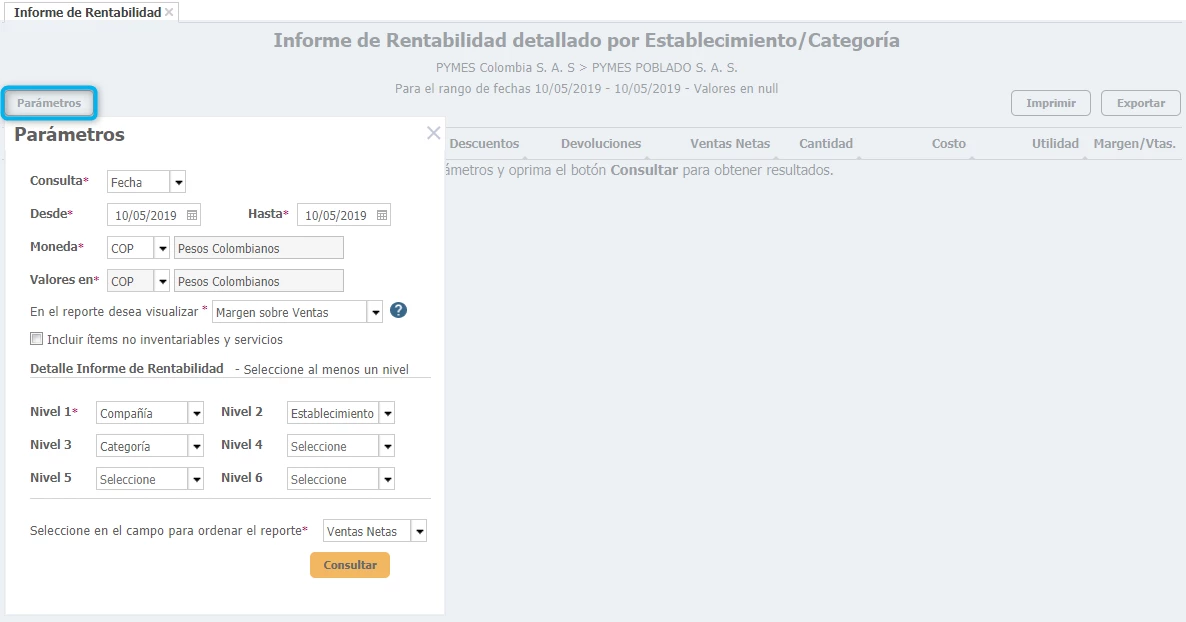Expand the Nivel 4 Seleccione dropdown
1186x622 pixels.
coord(387,446)
